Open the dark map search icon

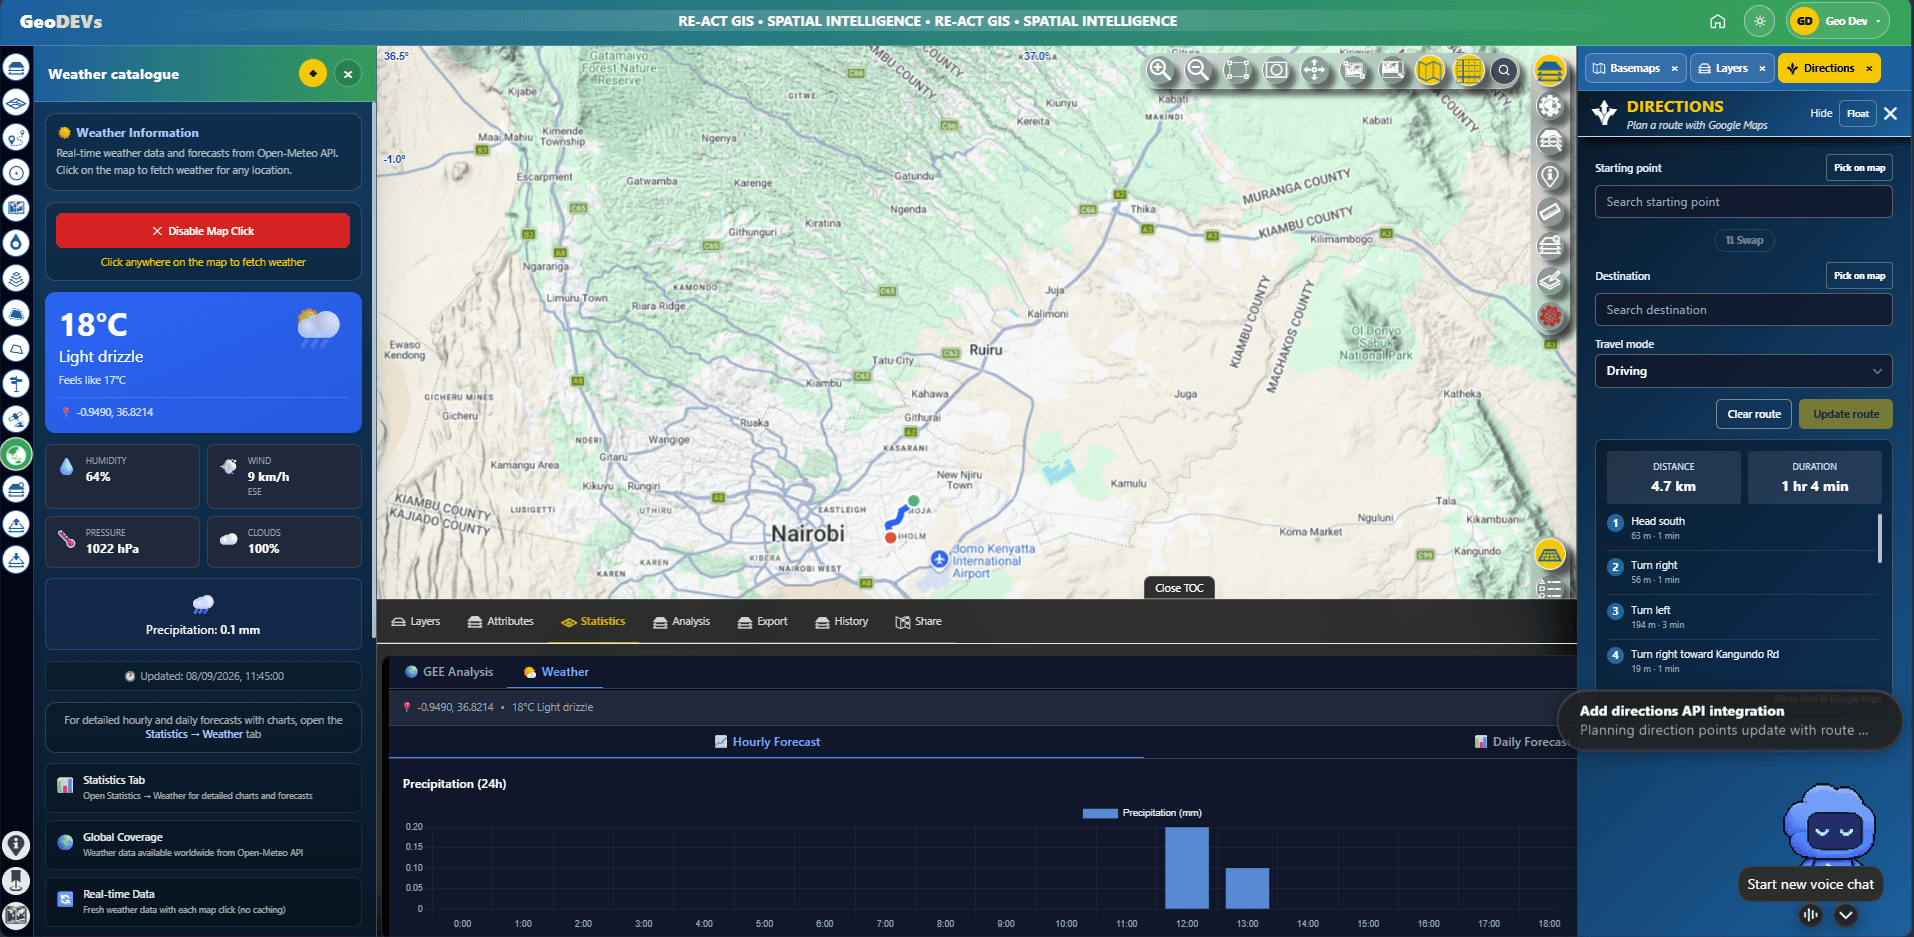(x=1504, y=70)
